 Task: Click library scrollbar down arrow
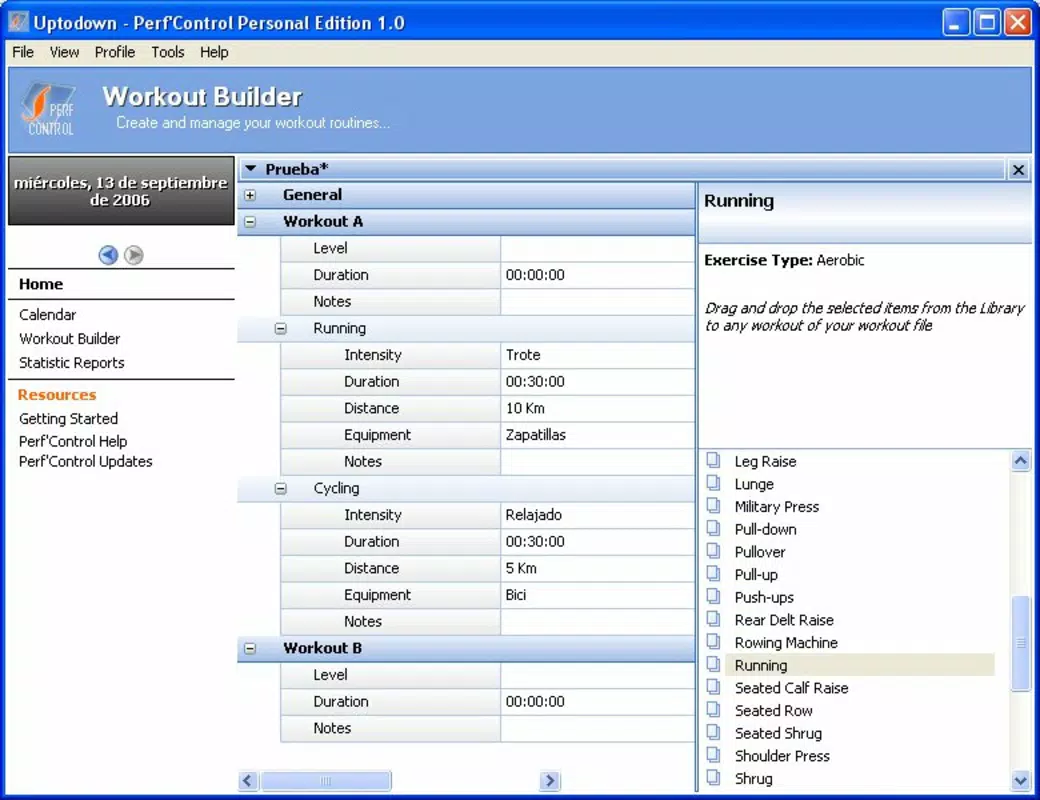click(x=1020, y=781)
